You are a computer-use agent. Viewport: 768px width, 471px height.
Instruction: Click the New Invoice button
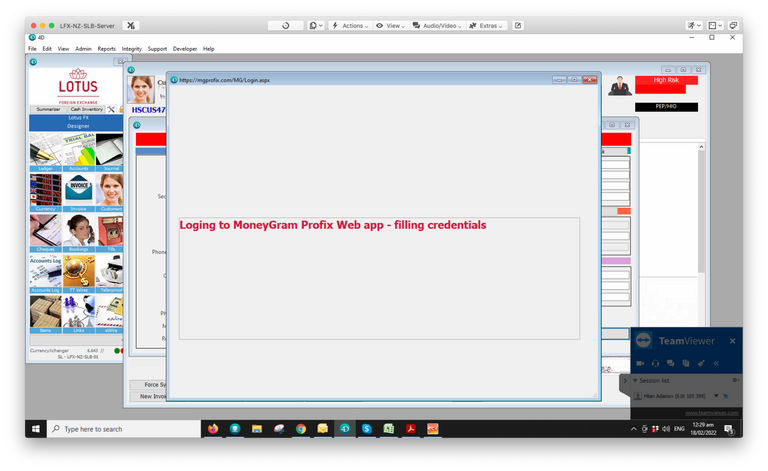148,397
